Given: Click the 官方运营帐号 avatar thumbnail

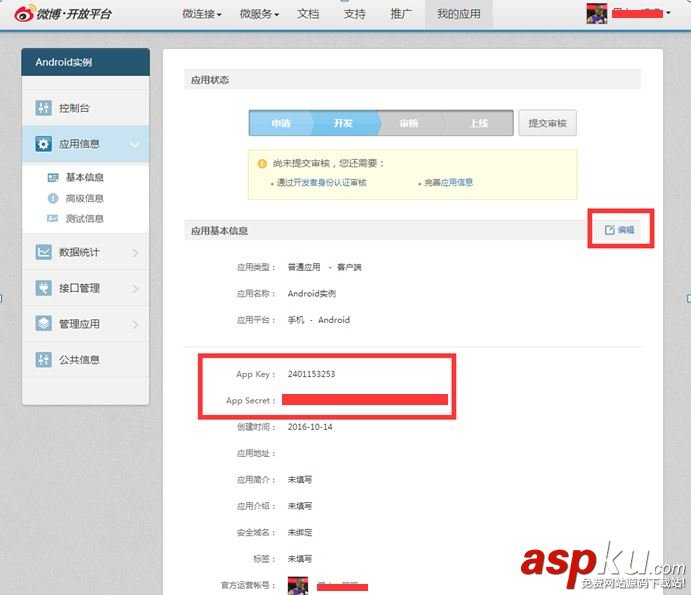Looking at the screenshot, I should pos(298,586).
